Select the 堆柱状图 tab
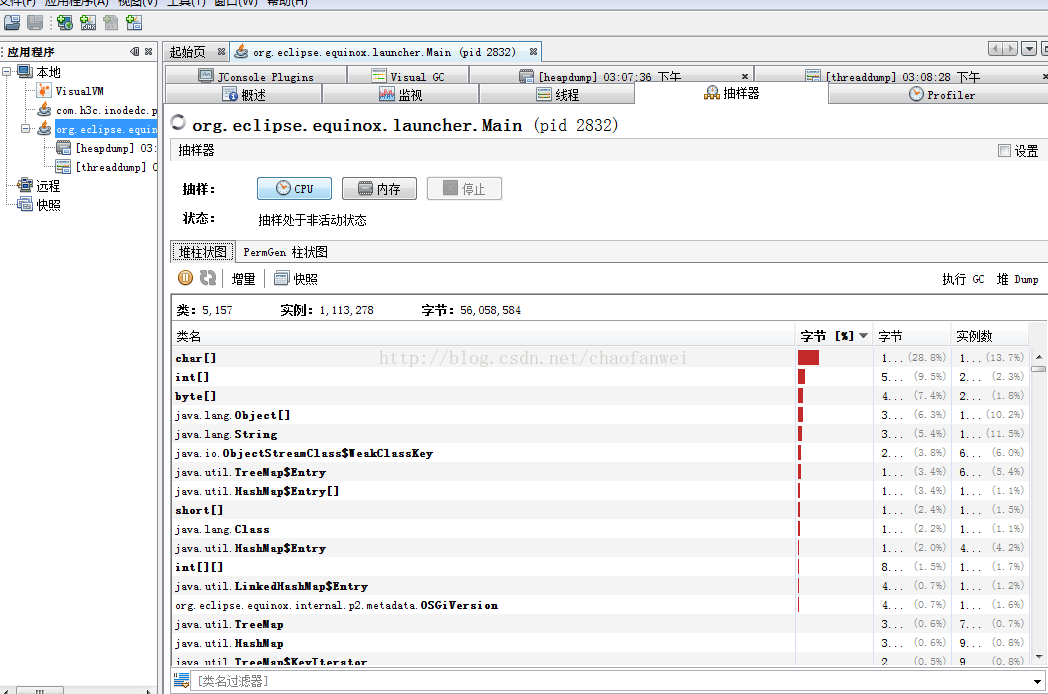 pyautogui.click(x=203, y=252)
